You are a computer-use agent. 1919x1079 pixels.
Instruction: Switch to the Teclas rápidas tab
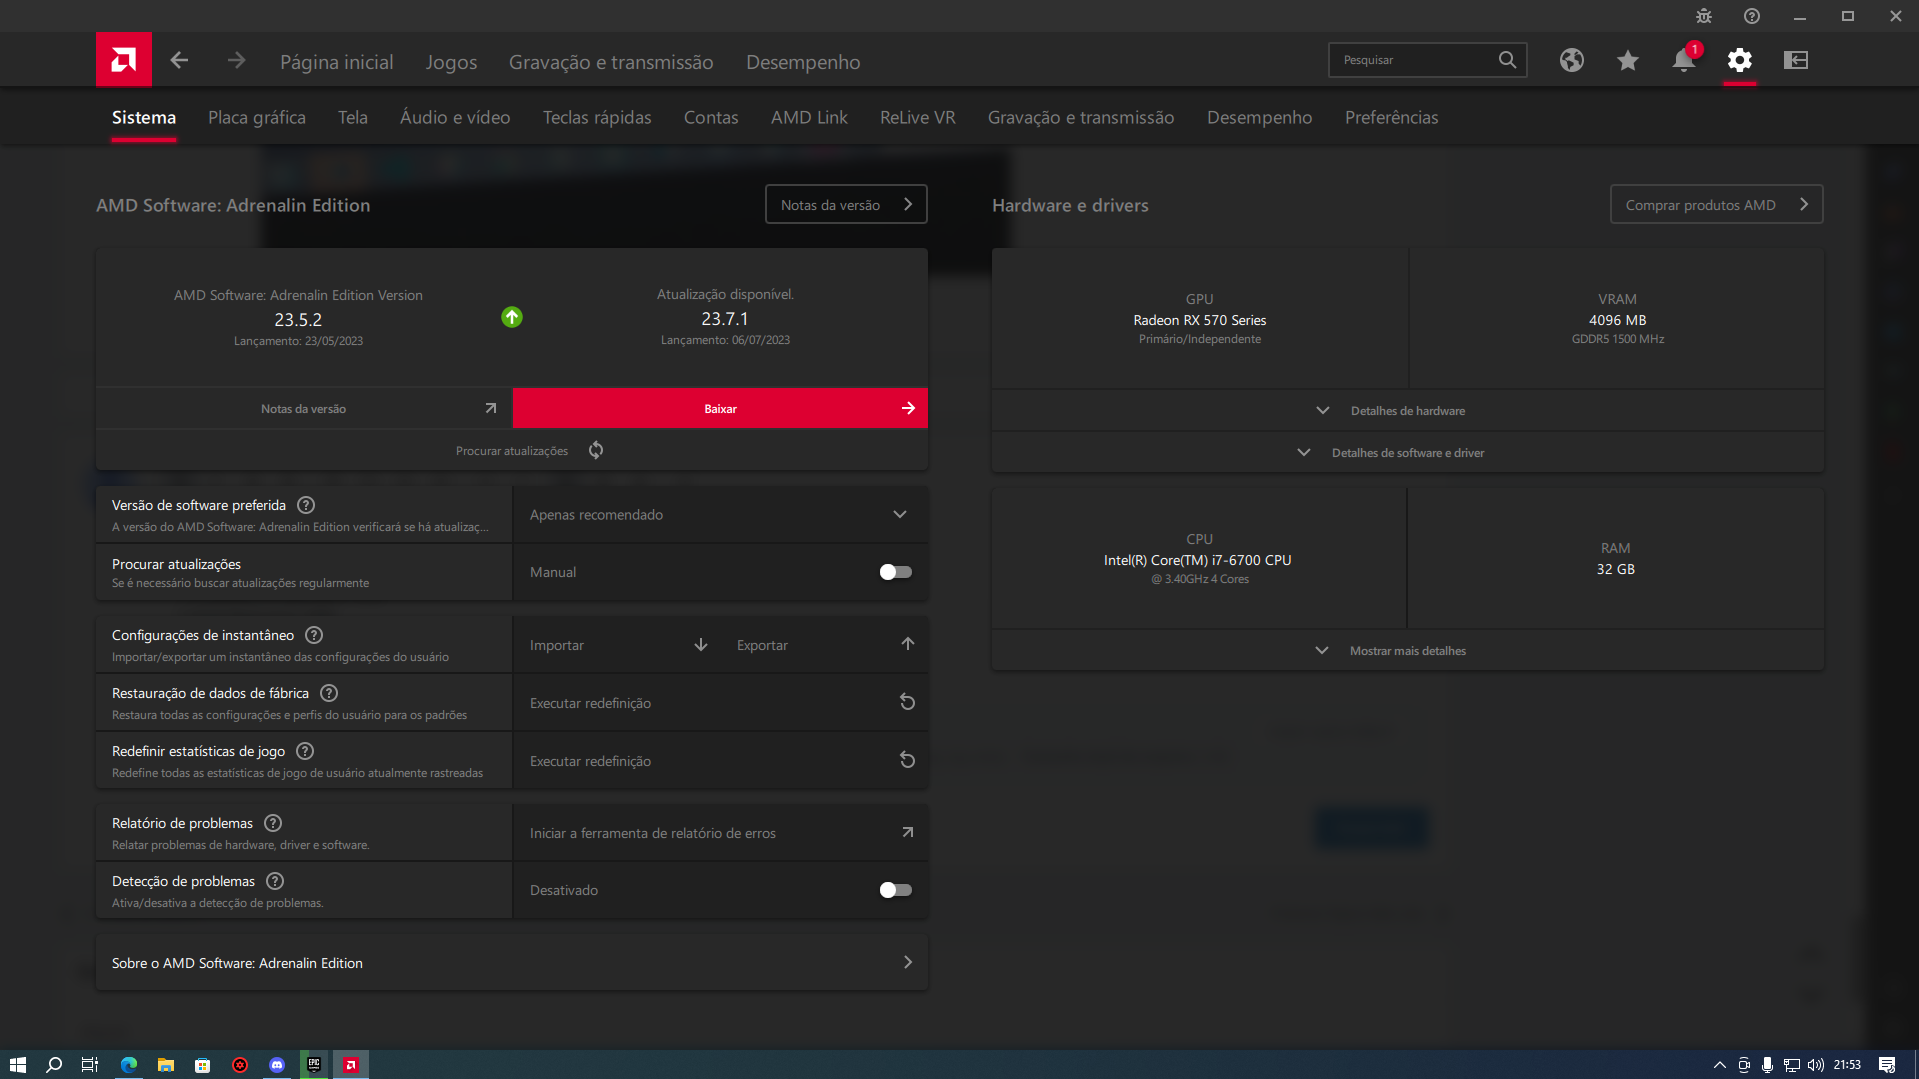pyautogui.click(x=597, y=117)
